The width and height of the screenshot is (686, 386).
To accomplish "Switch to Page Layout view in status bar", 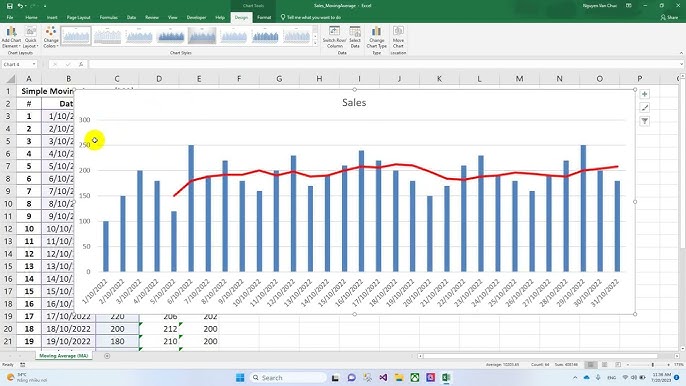I will (604, 365).
